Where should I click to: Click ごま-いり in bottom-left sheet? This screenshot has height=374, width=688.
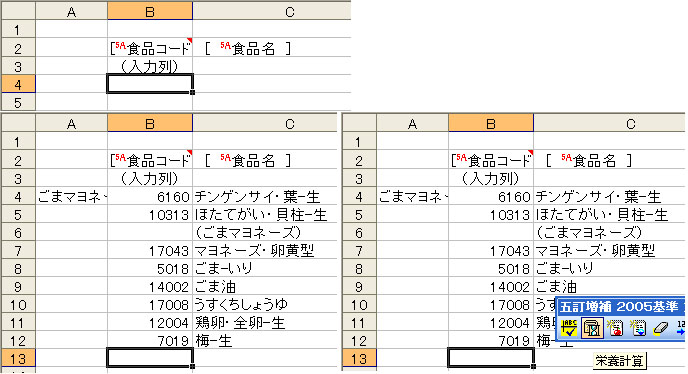(x=223, y=268)
